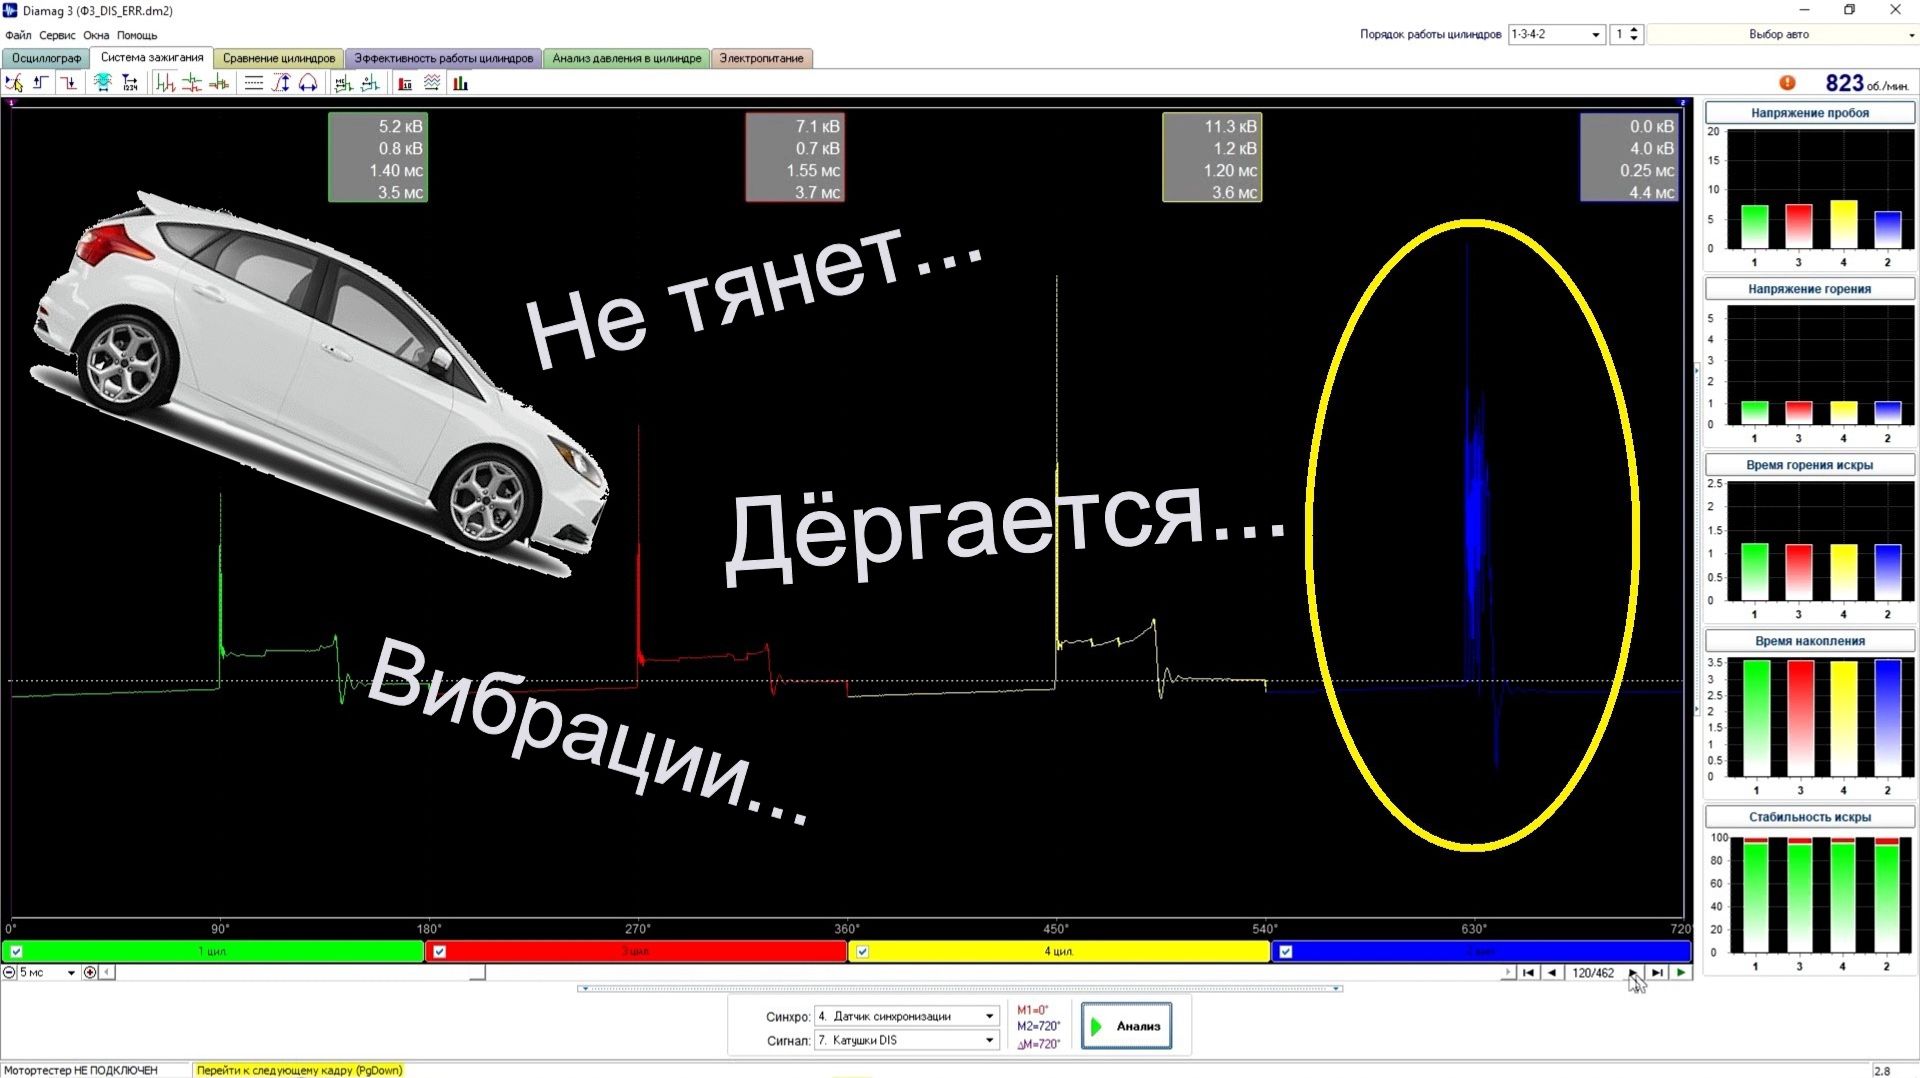
Task: Click the yellow 4 цил. color bar
Action: pos(1059,952)
